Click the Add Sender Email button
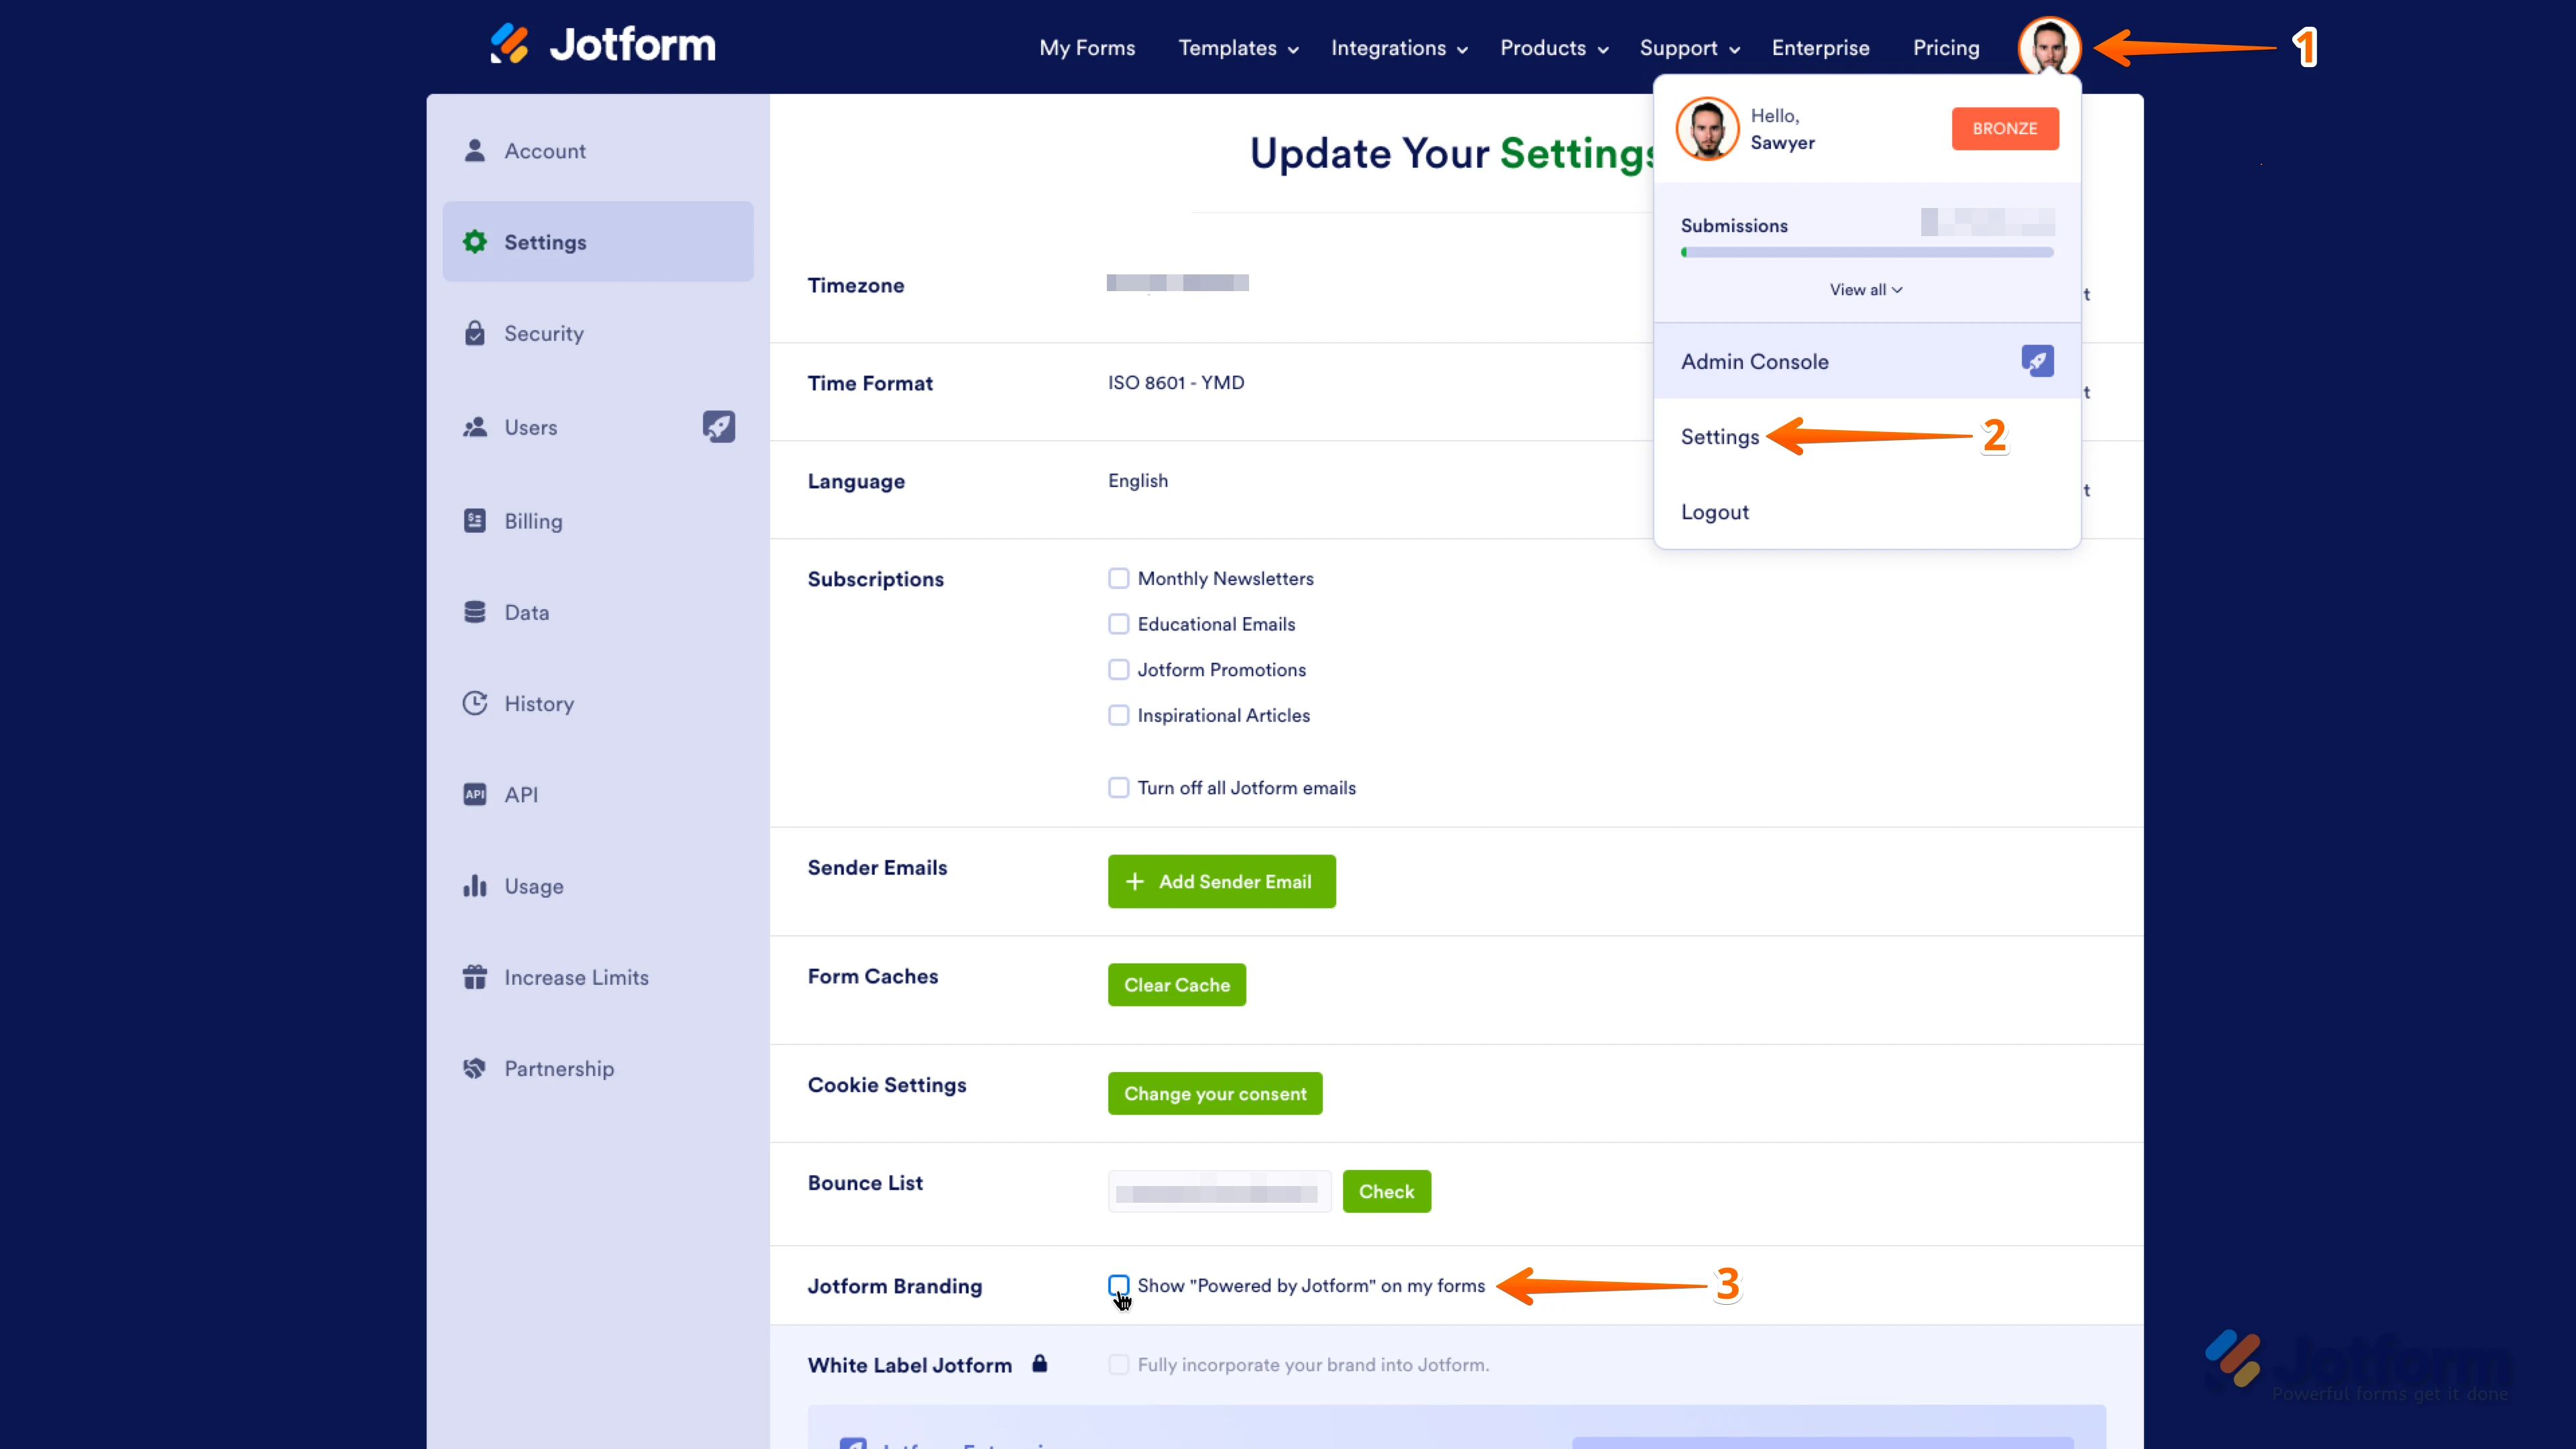The image size is (2576, 1449). pyautogui.click(x=1221, y=881)
